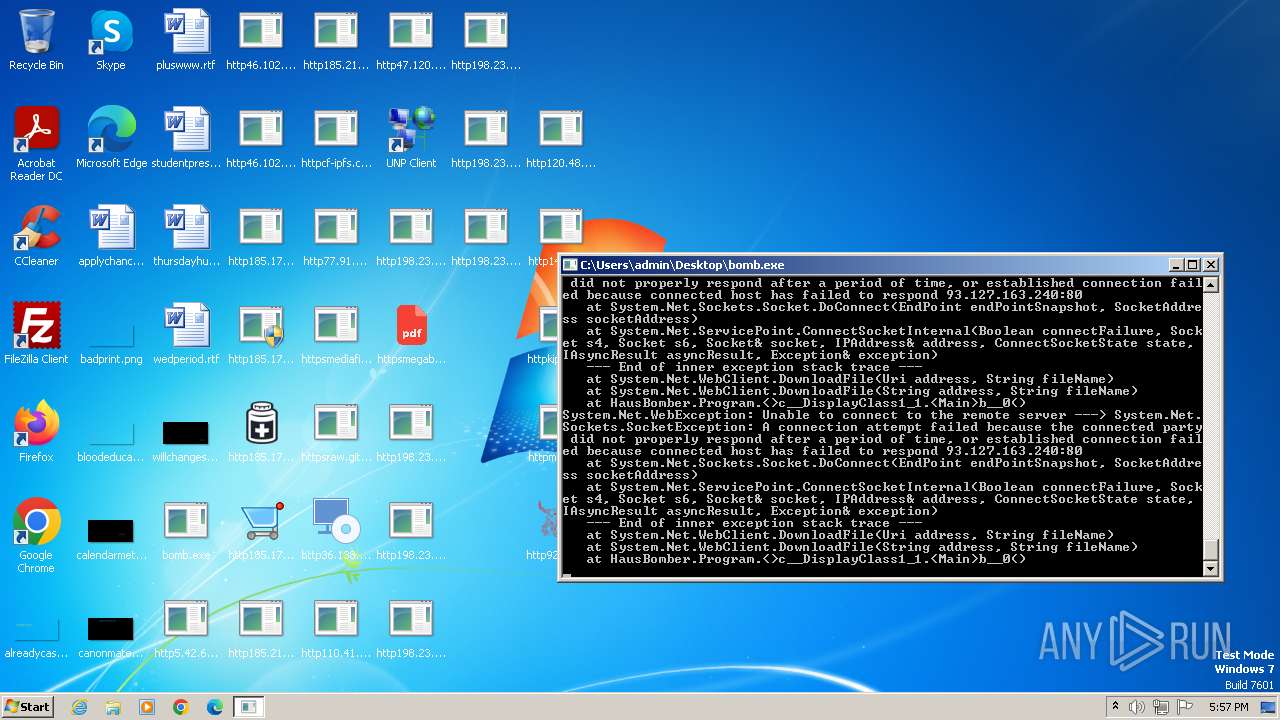Viewport: 1280px width, 720px height.
Task: Select the studentpres... Word document
Action: point(186,138)
